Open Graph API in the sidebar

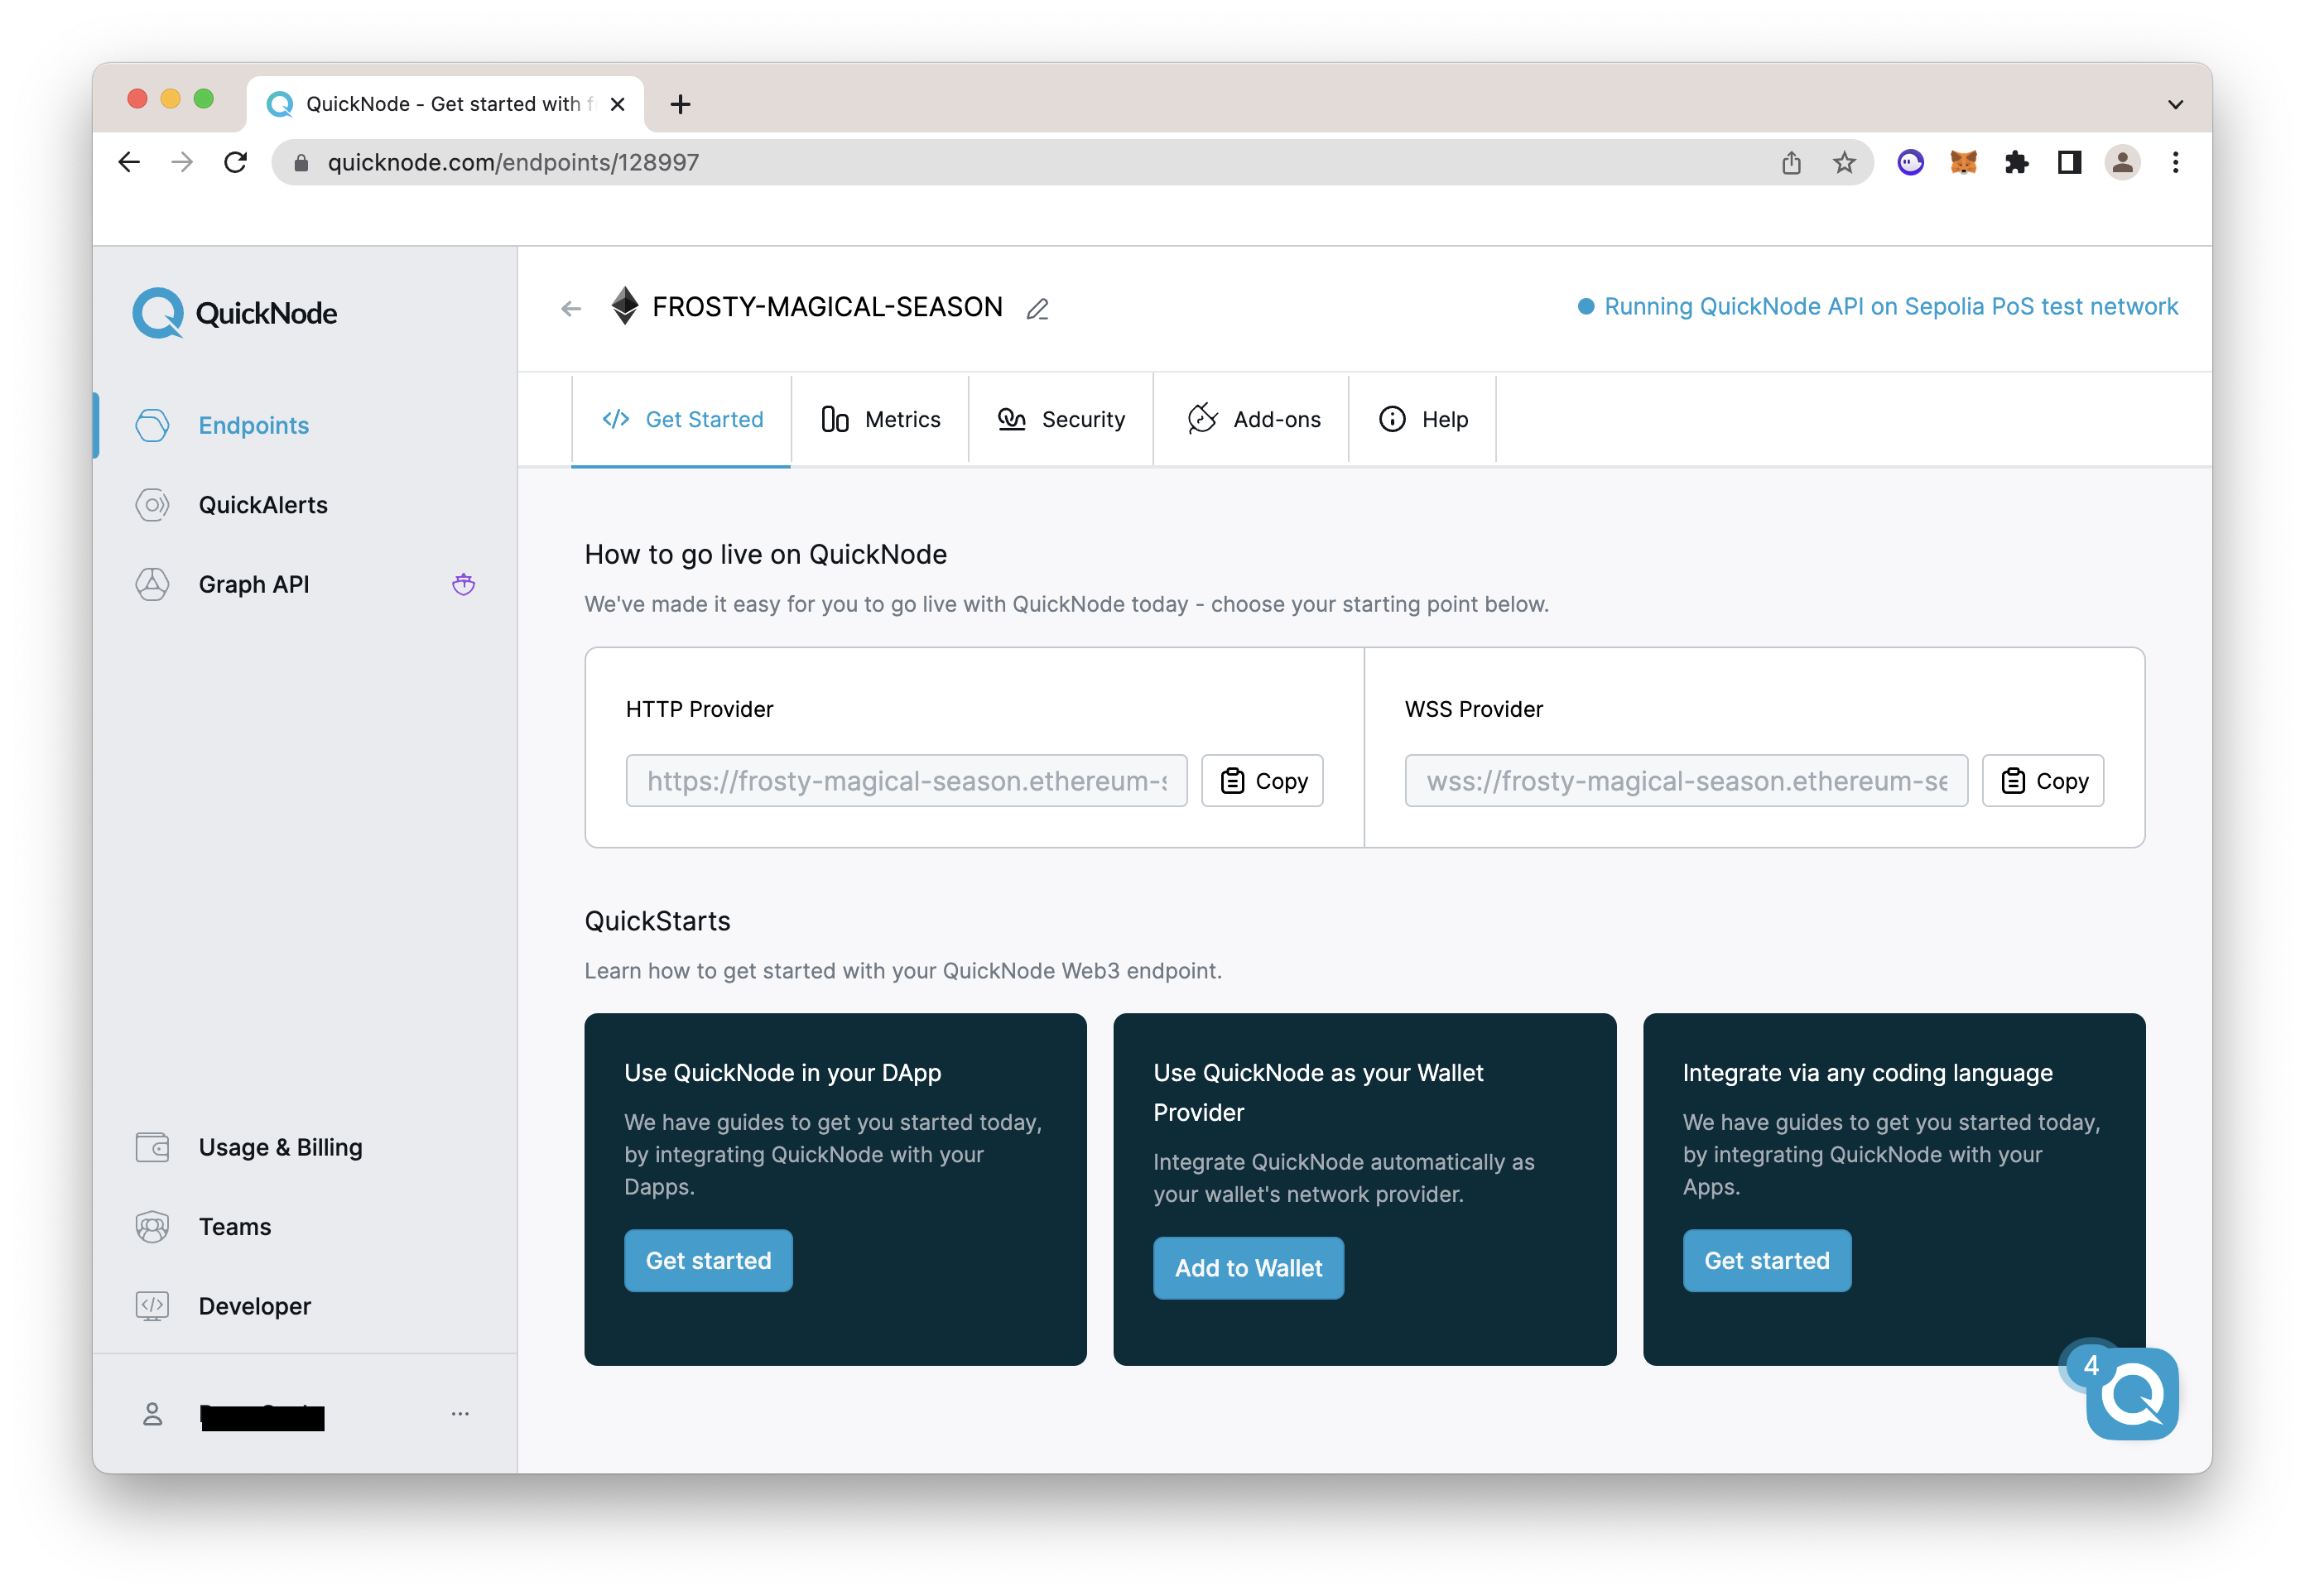coord(253,584)
